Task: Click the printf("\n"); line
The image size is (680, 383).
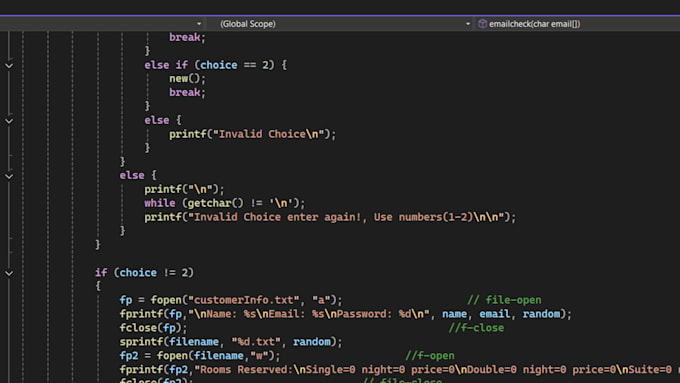Action: (x=184, y=190)
